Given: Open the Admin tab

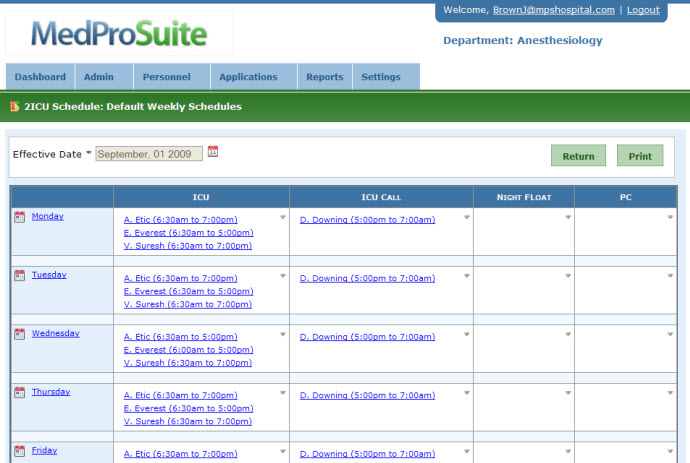Looking at the screenshot, I should 104,77.
